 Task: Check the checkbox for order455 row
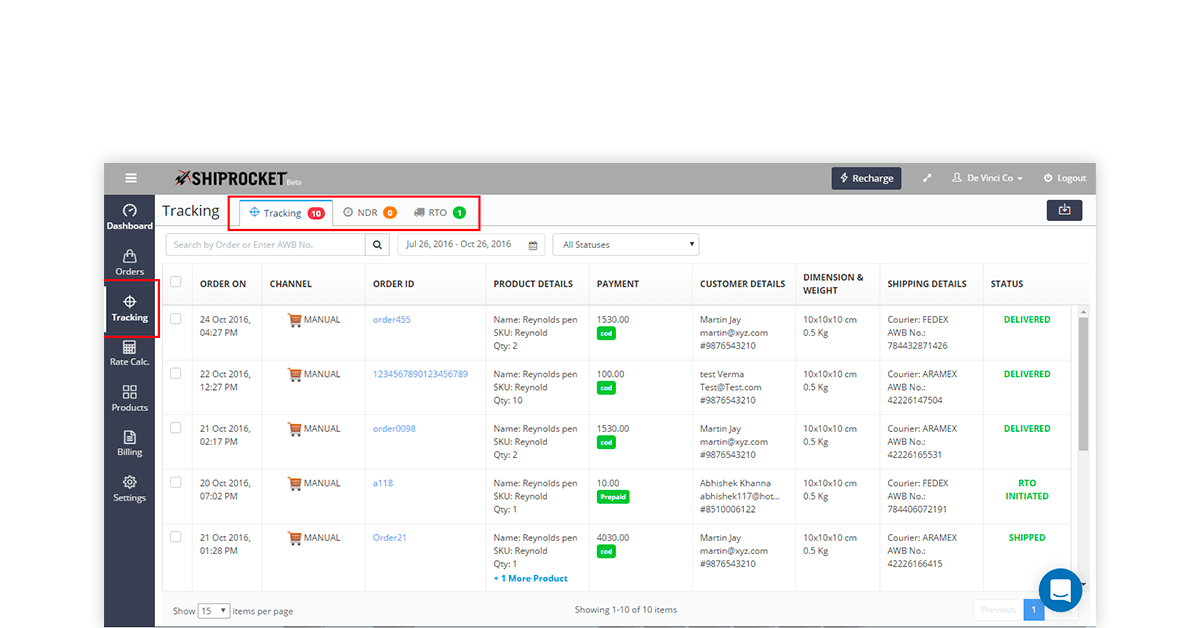pos(176,319)
